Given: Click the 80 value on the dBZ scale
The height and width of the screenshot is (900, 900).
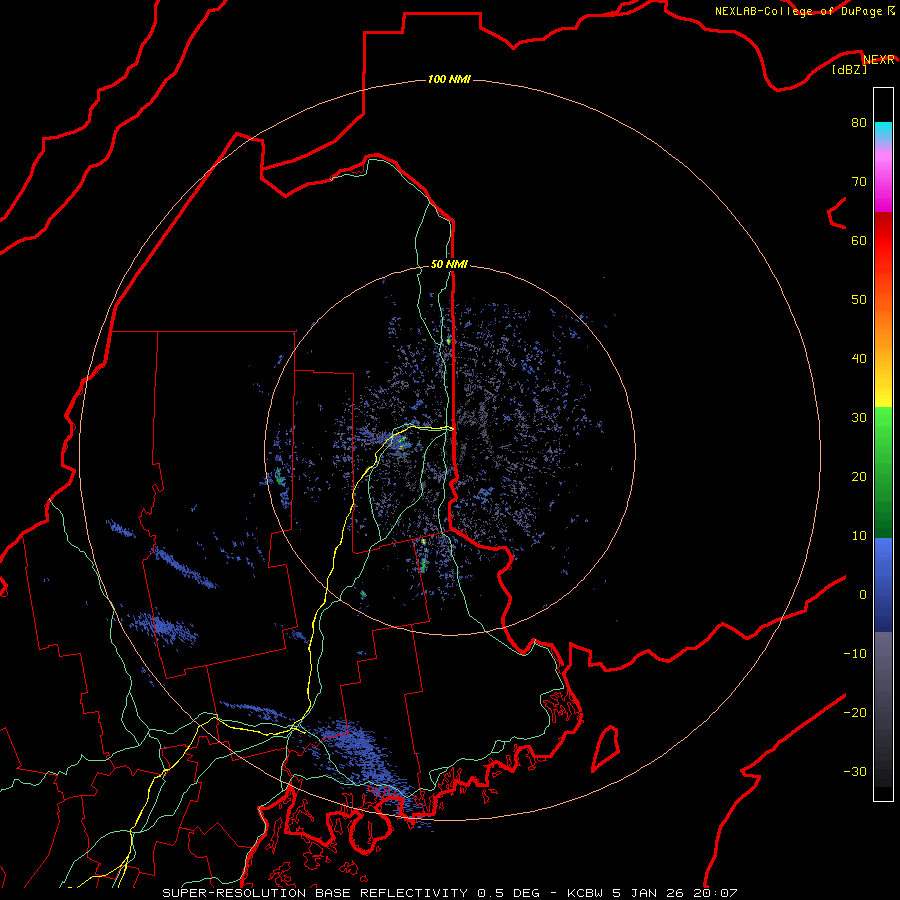Looking at the screenshot, I should click(x=859, y=122).
